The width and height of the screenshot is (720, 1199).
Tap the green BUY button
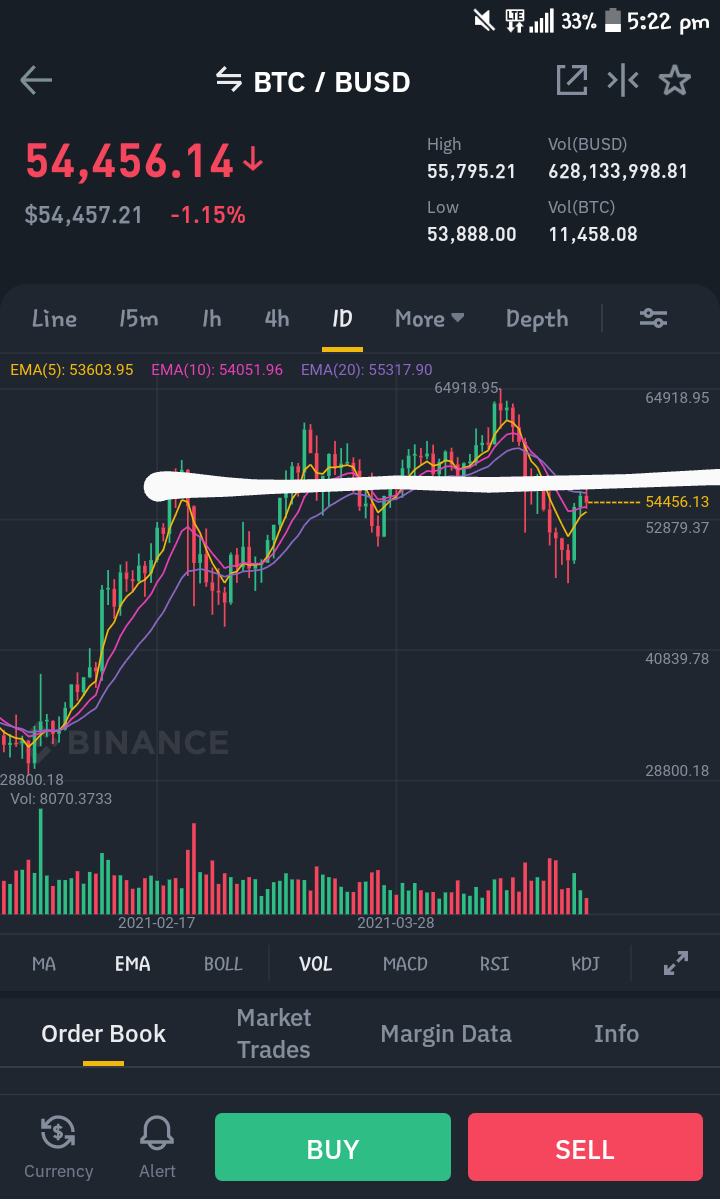click(x=332, y=1147)
